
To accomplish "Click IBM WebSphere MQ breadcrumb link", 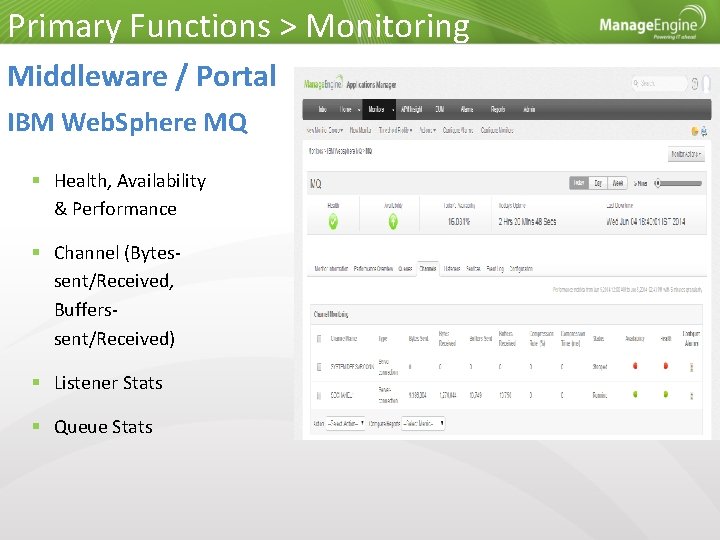I will pyautogui.click(x=345, y=151).
